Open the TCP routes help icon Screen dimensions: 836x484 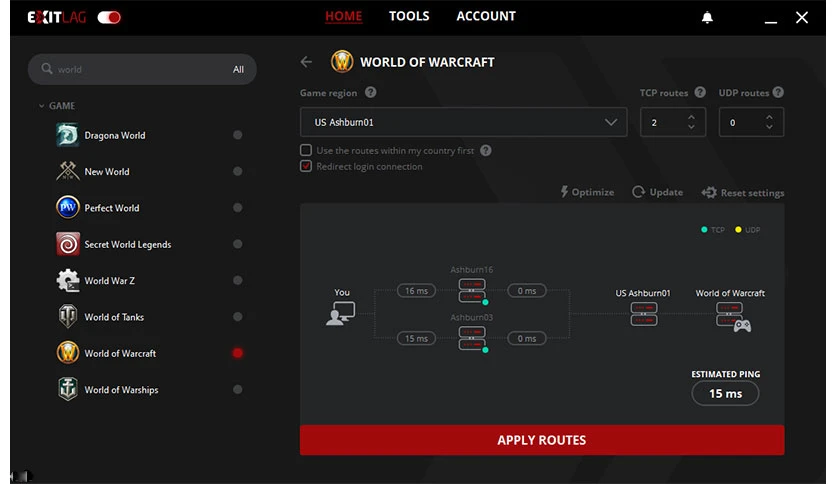pos(700,92)
